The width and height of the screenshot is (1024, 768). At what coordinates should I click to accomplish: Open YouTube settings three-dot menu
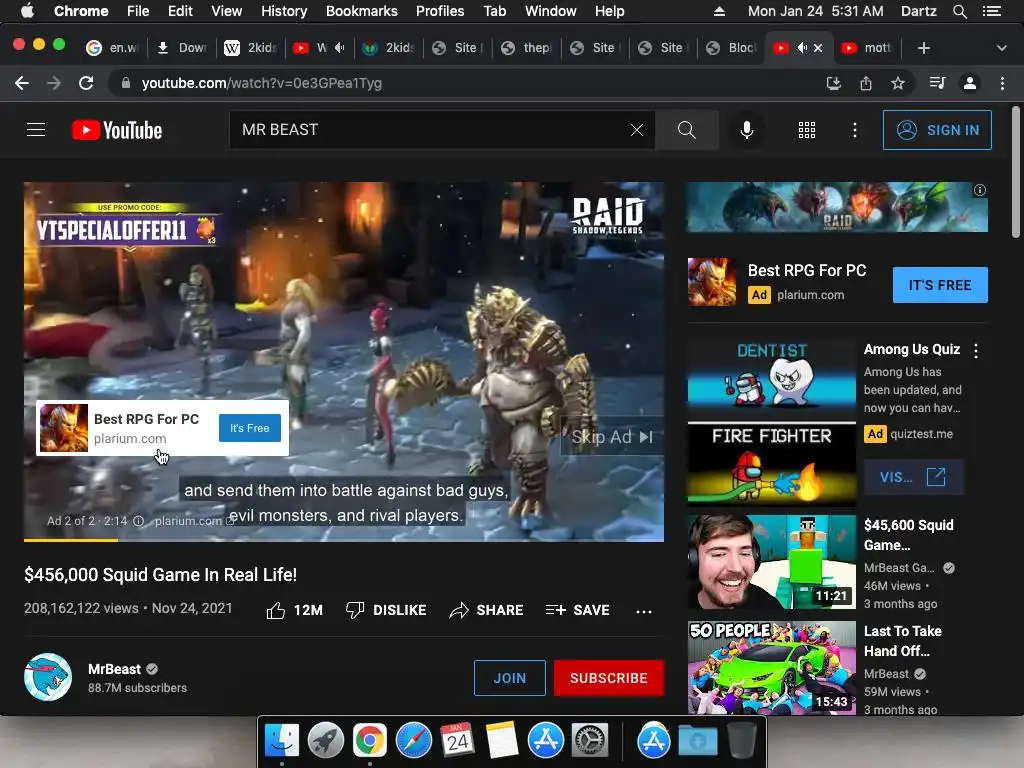pos(854,130)
